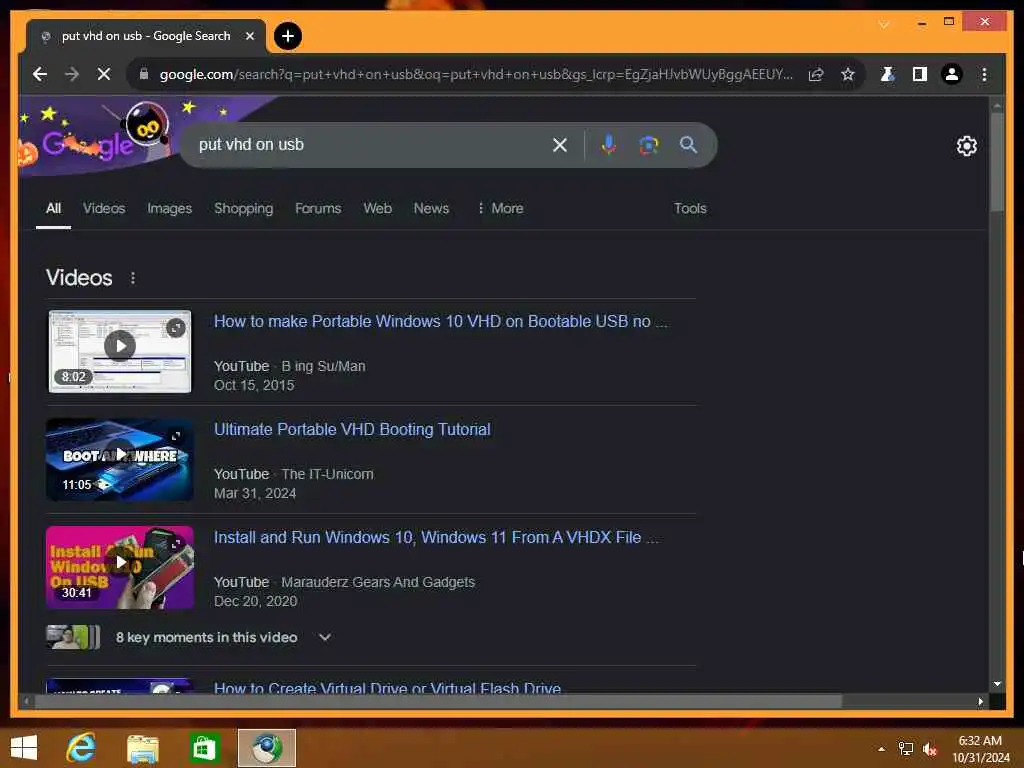
Task: Open Google quick settings gear
Action: coord(967,146)
